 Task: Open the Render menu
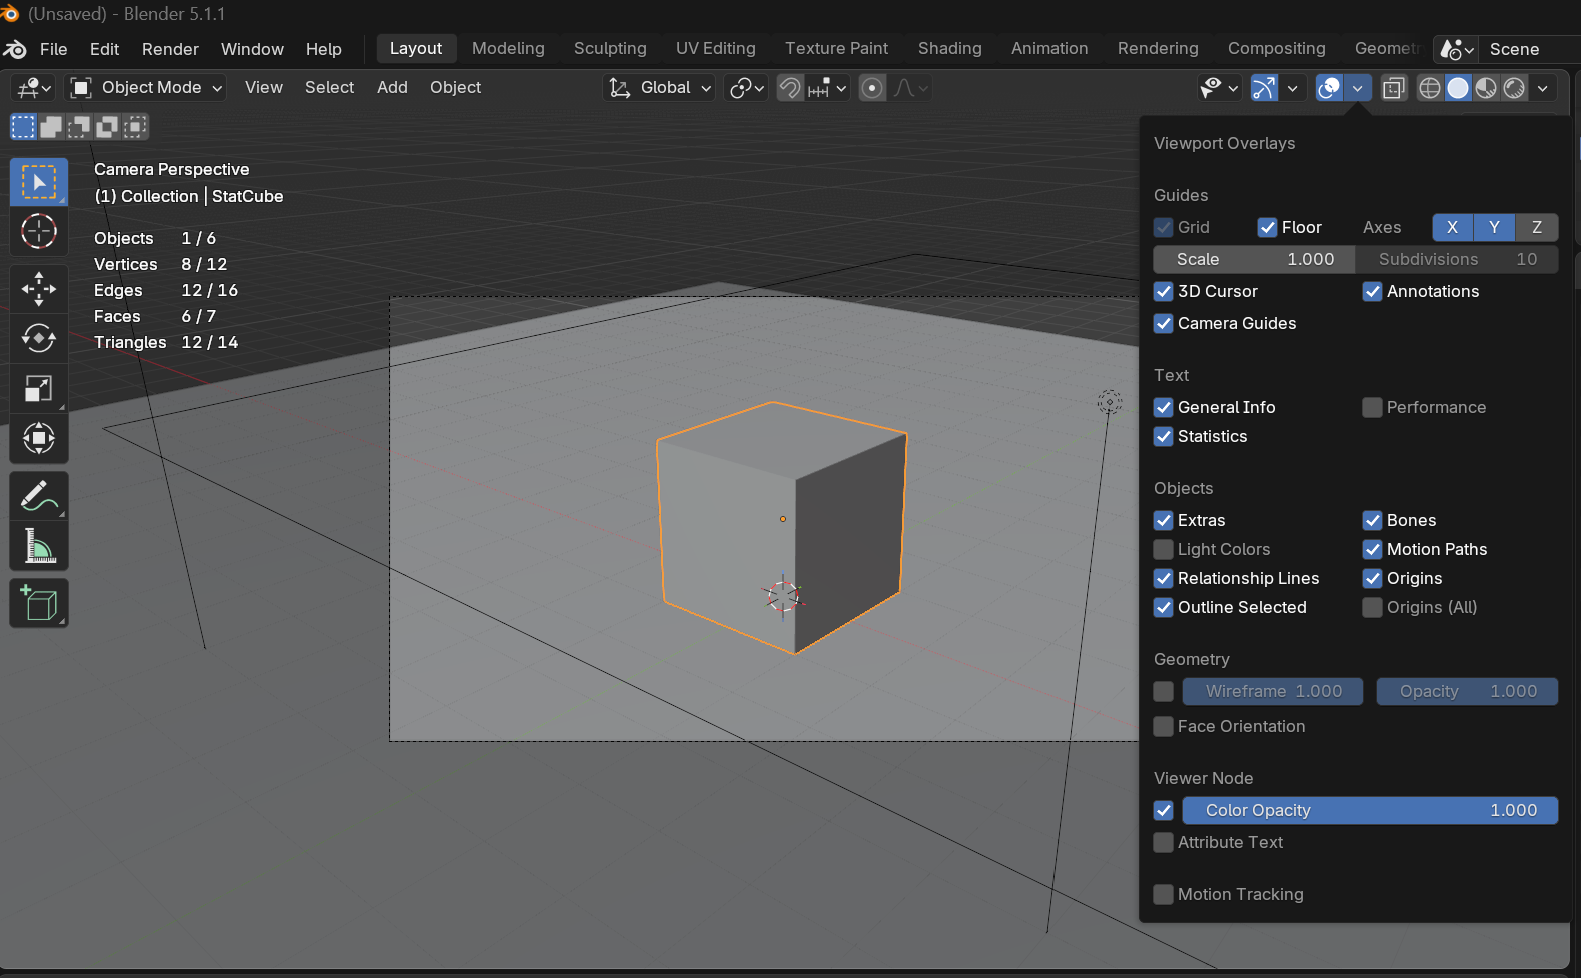point(170,49)
